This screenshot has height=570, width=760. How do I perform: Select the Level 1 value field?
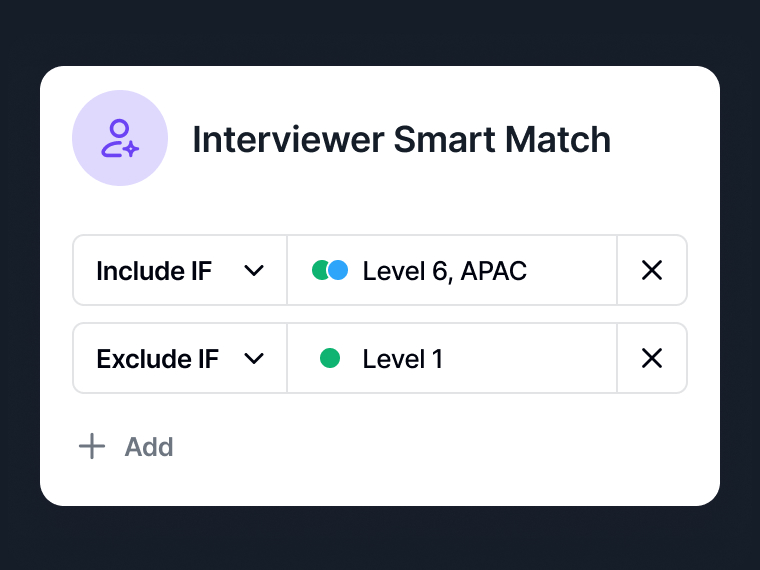click(452, 359)
